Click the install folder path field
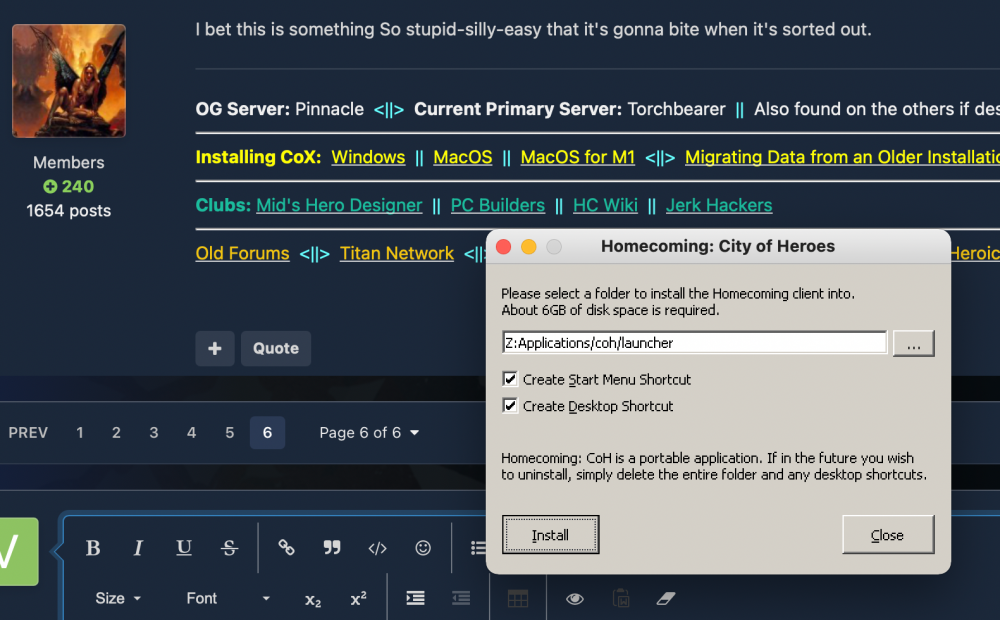 694,343
